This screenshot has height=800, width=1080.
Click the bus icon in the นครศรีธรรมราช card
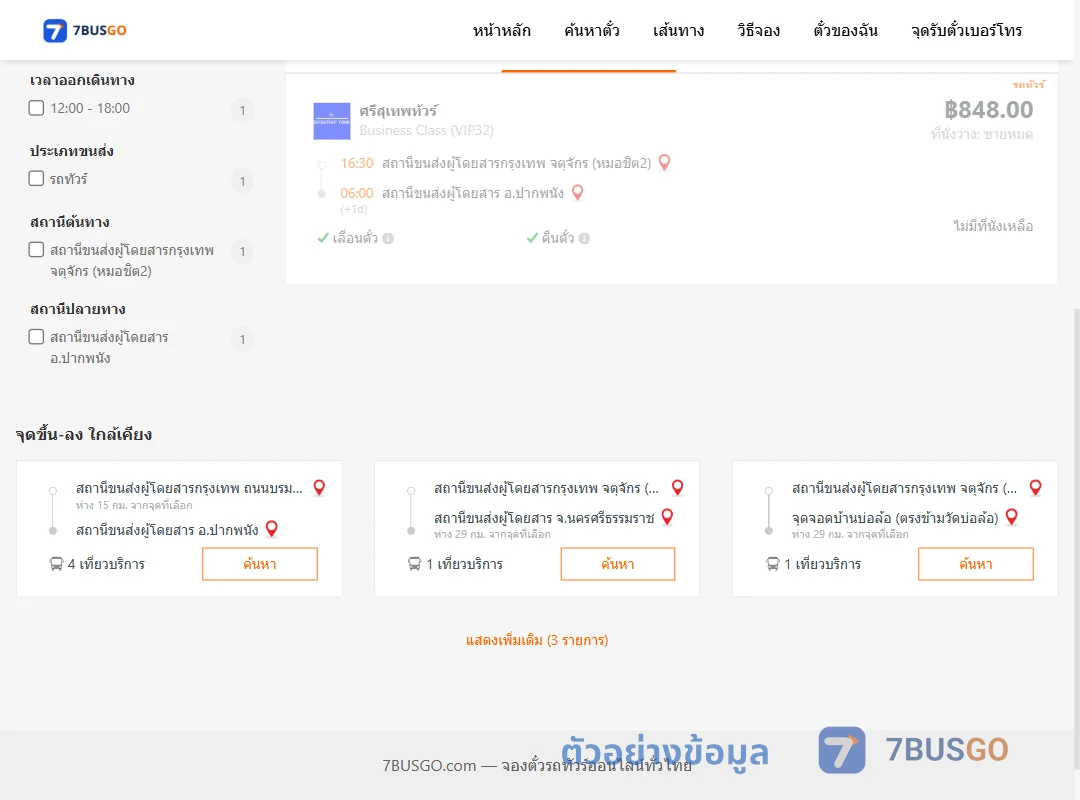click(x=414, y=564)
